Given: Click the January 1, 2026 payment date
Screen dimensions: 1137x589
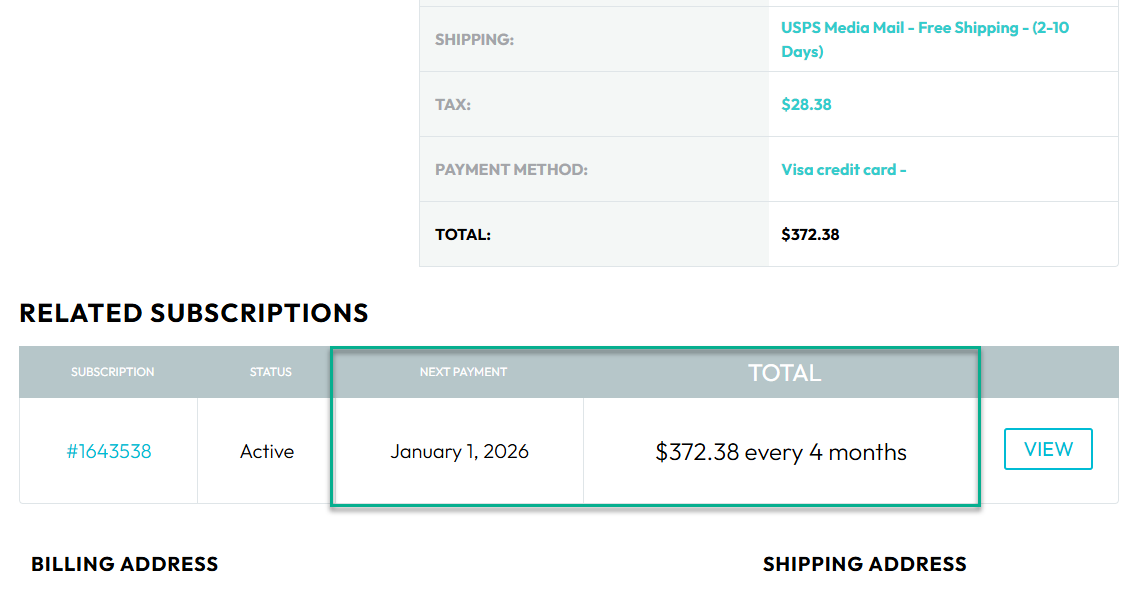Looking at the screenshot, I should pyautogui.click(x=459, y=451).
